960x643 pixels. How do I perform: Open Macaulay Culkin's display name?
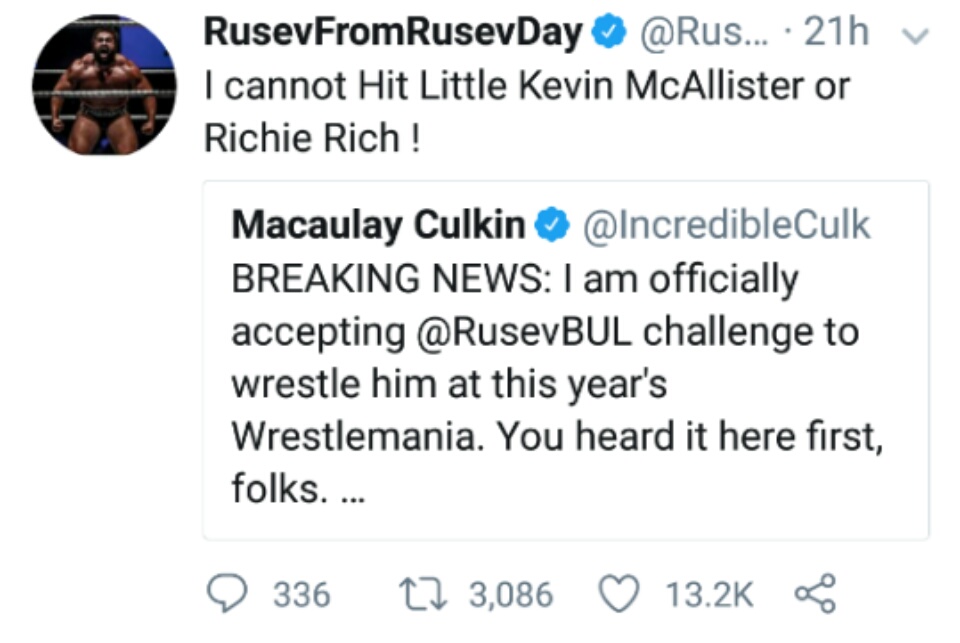pyautogui.click(x=379, y=224)
